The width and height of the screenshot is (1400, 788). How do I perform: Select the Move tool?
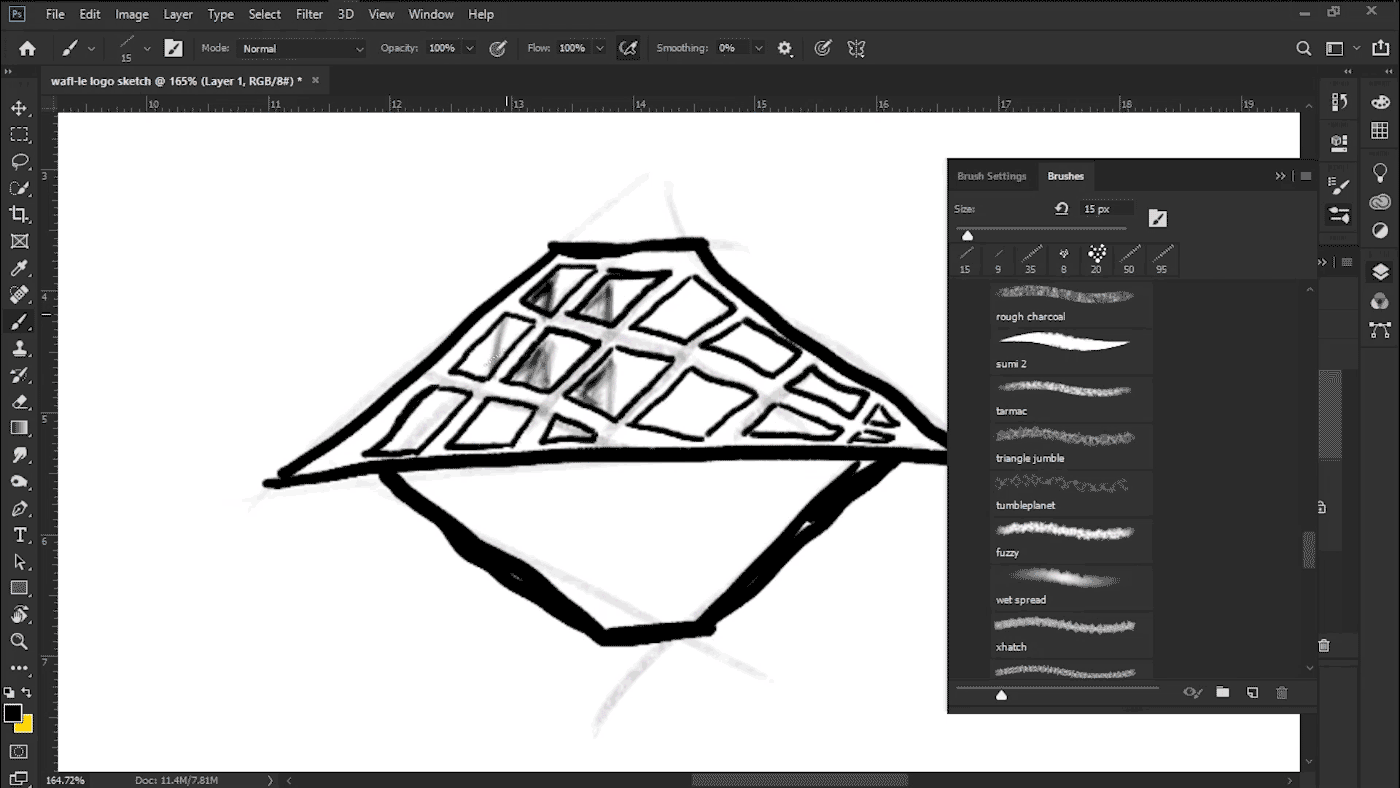point(19,108)
